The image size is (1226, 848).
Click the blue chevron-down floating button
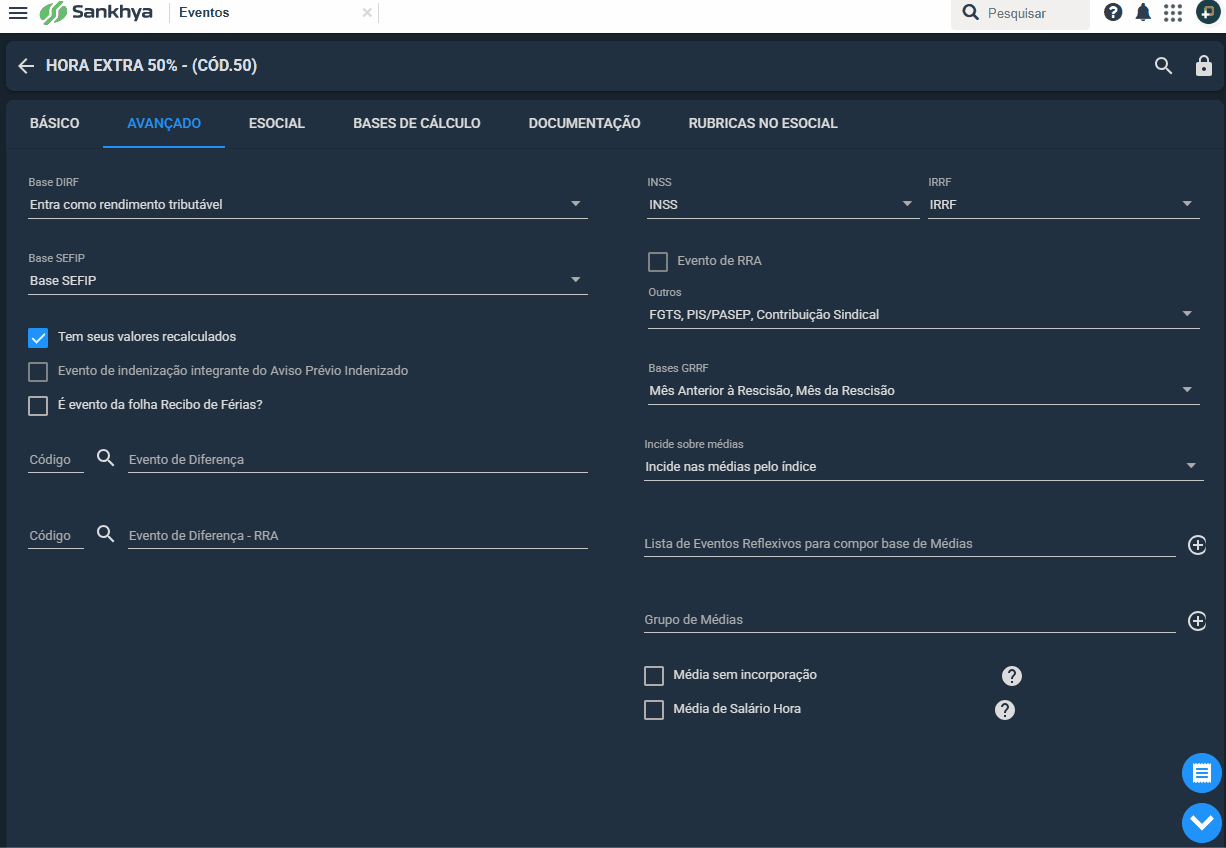coord(1202,823)
